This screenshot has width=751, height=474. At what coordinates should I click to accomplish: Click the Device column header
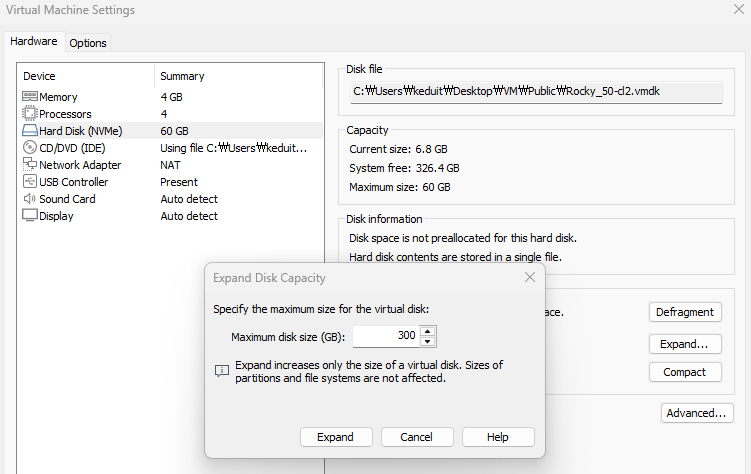(39, 76)
